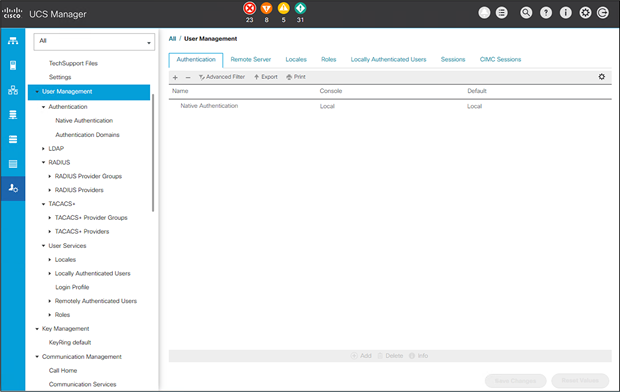Switch to the CIMC Sessions tab

tap(501, 60)
